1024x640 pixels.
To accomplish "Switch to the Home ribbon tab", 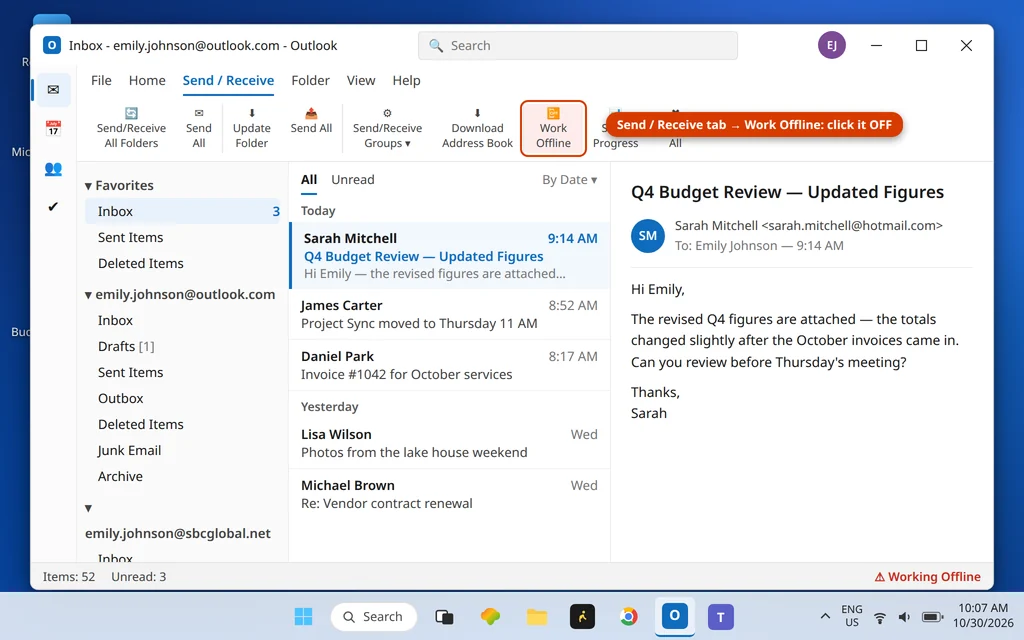I will click(147, 80).
